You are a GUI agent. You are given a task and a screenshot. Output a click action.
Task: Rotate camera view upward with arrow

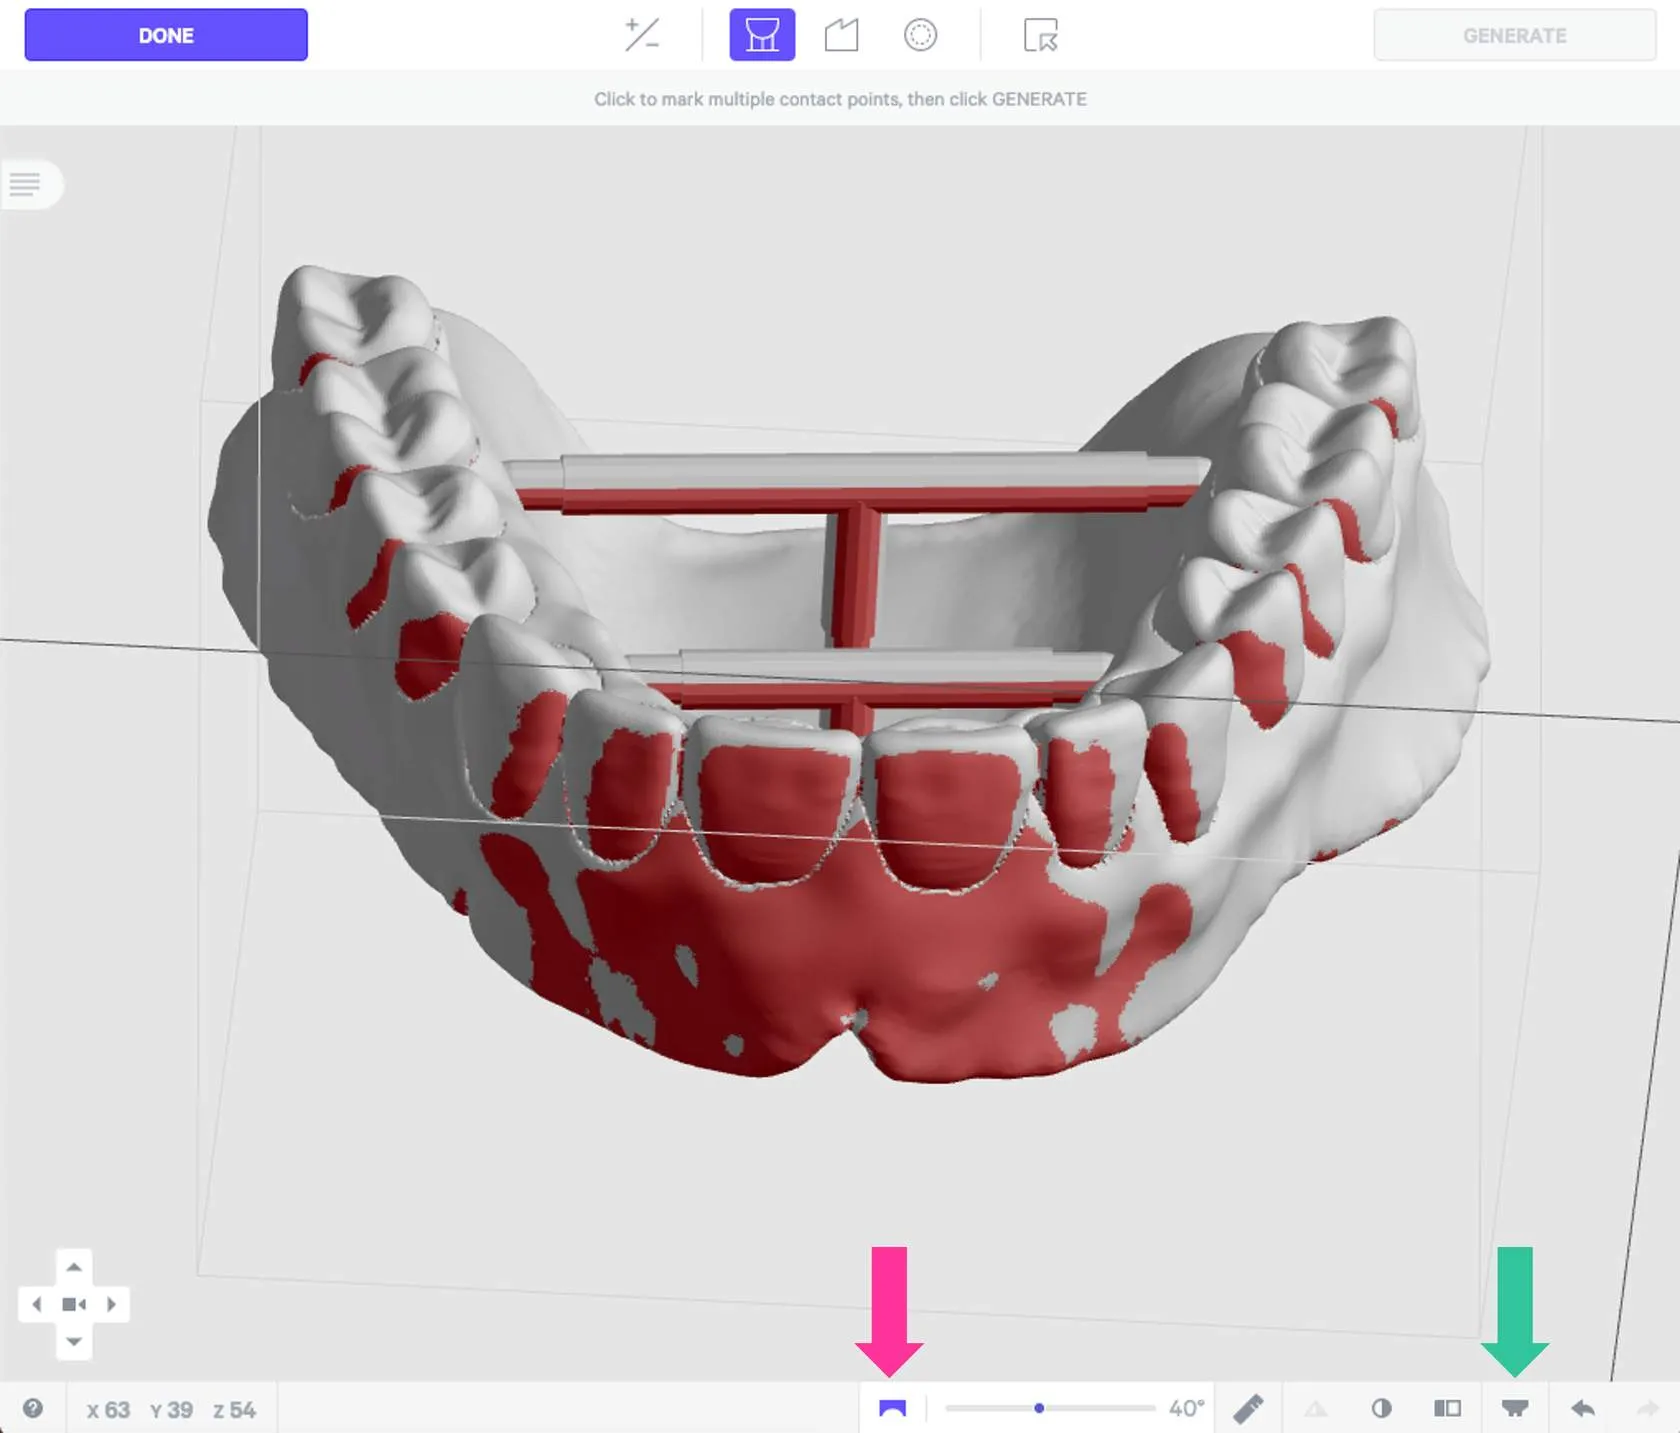[74, 1266]
